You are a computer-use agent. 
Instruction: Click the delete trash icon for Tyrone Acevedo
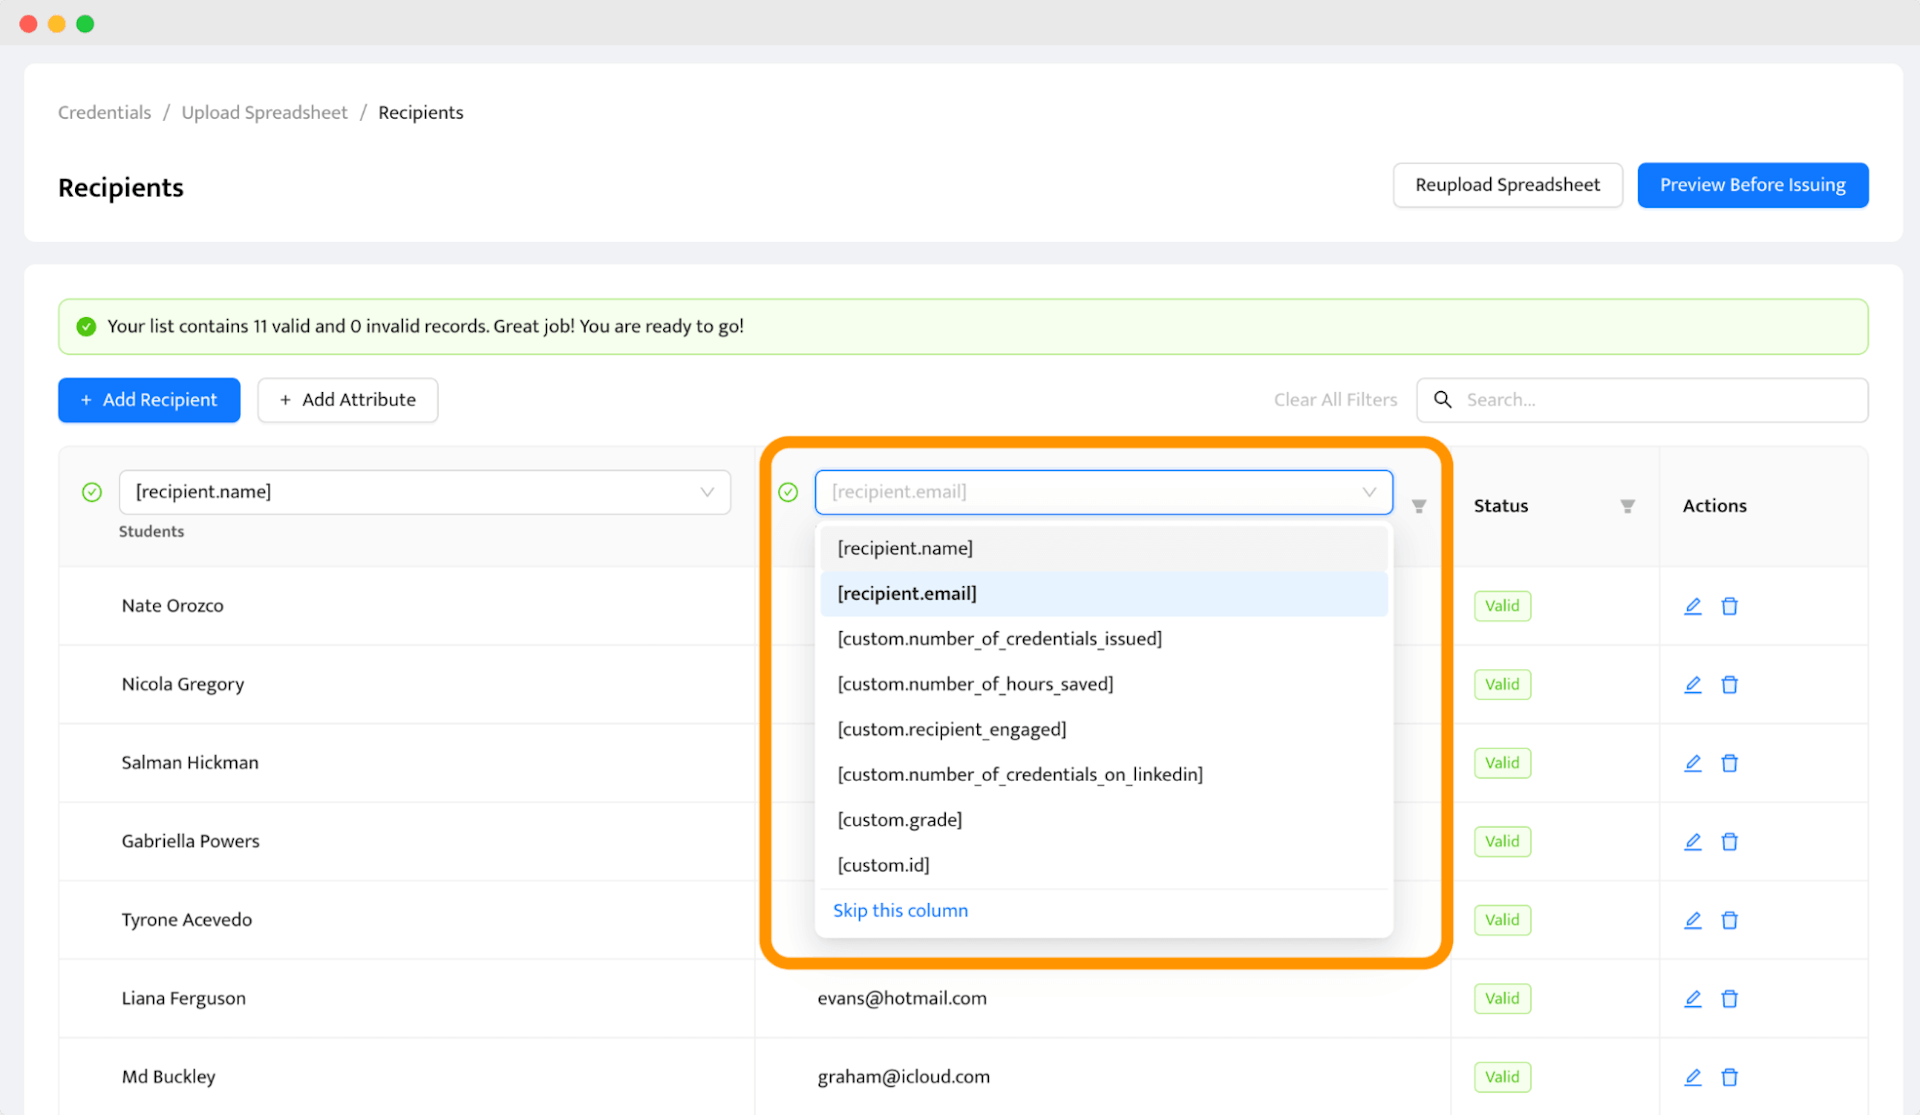tap(1729, 919)
